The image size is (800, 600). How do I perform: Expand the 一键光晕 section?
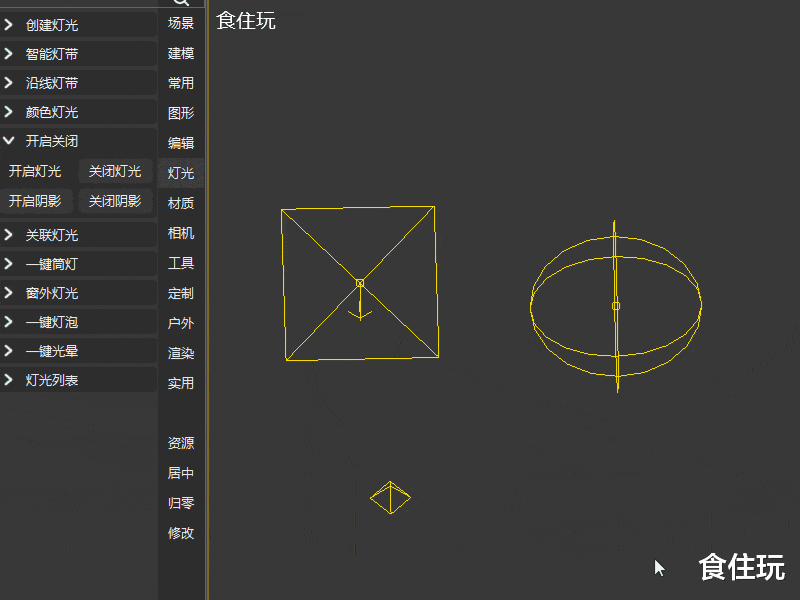pos(78,351)
